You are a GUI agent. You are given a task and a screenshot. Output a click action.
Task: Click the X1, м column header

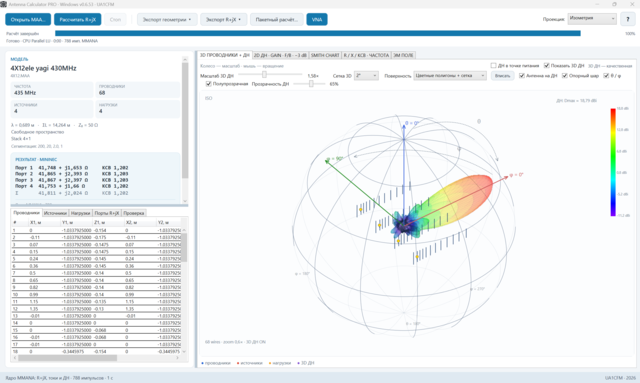[x=44, y=223]
